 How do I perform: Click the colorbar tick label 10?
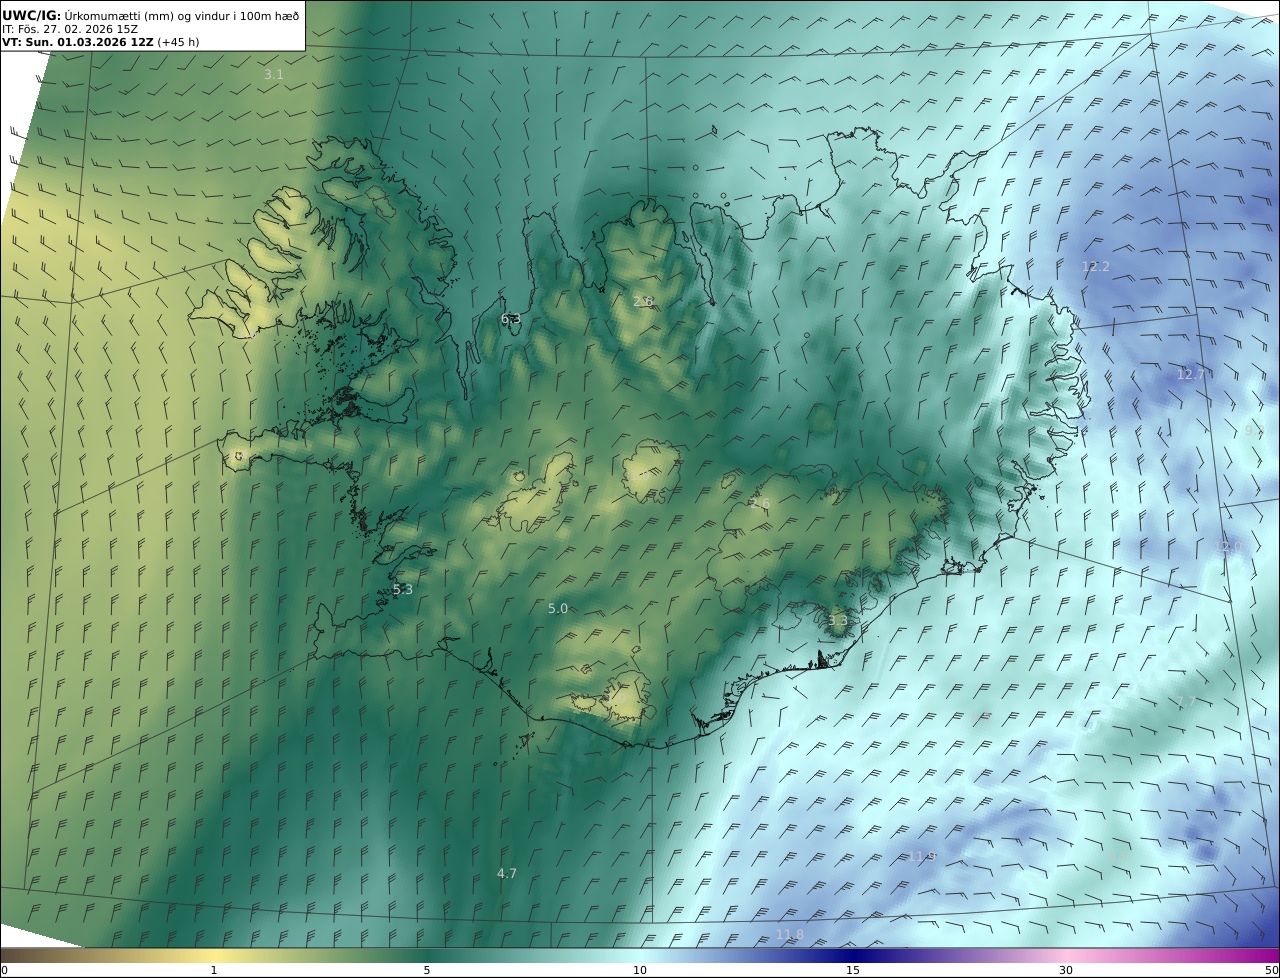coord(640,971)
